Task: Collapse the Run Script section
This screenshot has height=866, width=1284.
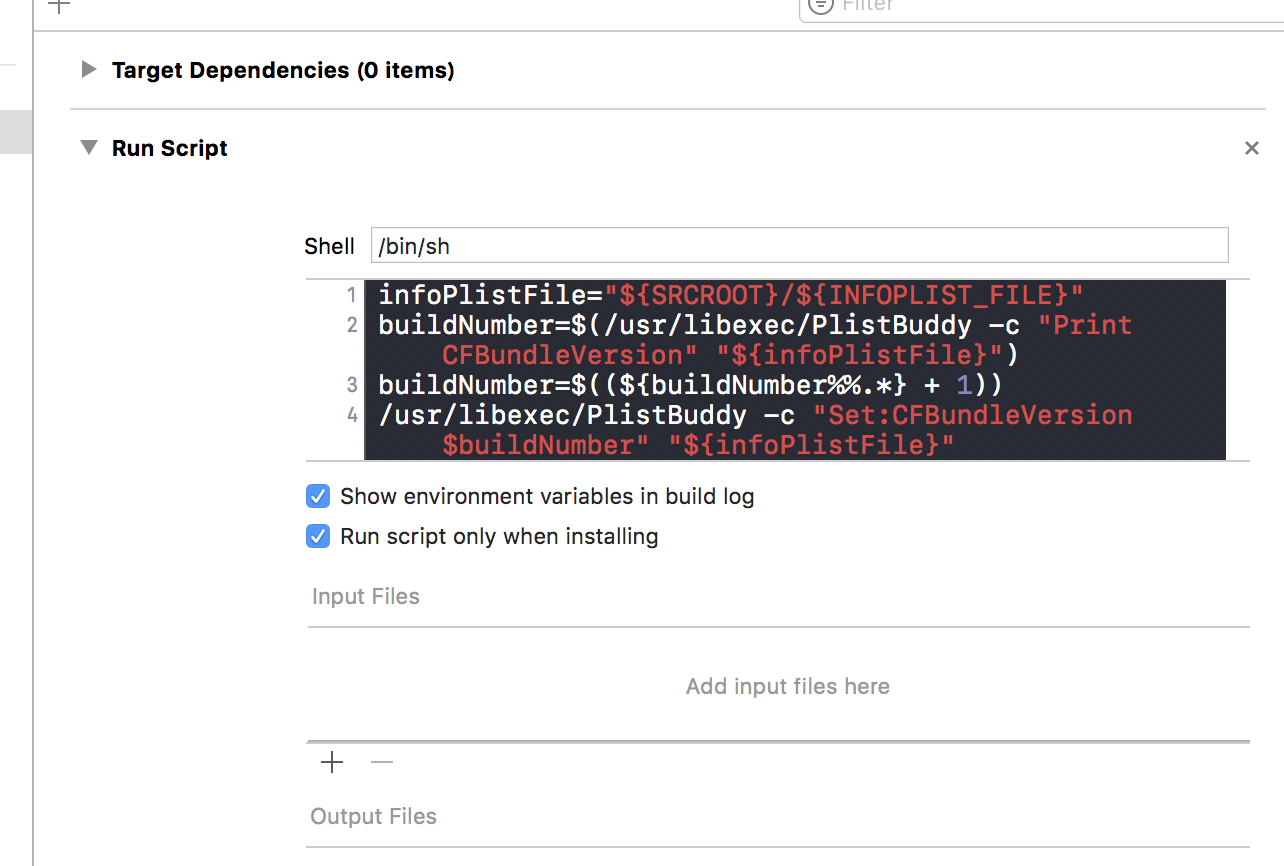Action: 88,146
